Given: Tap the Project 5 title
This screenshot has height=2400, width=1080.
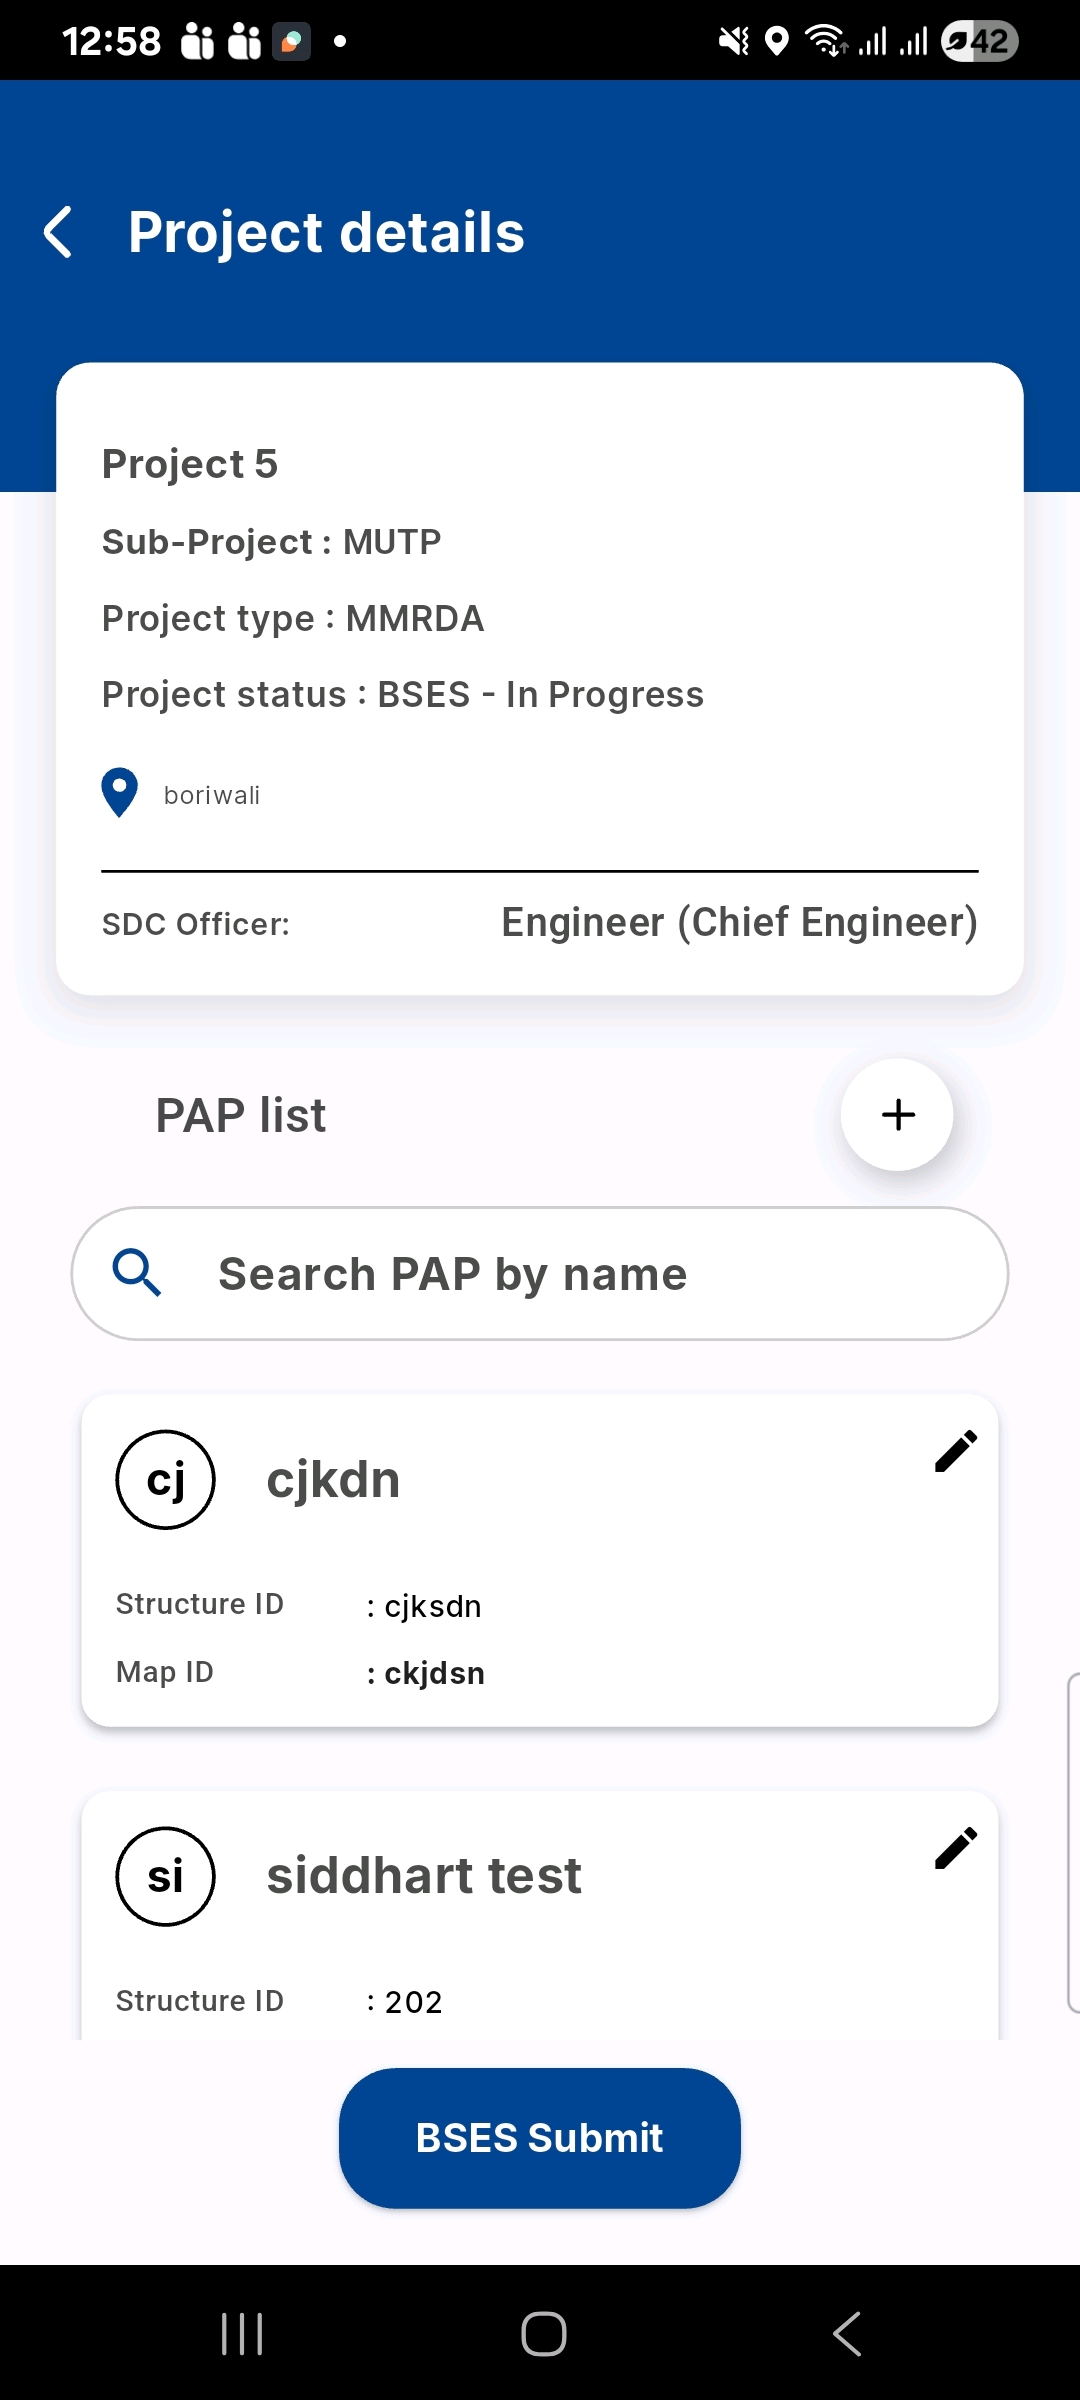Looking at the screenshot, I should [190, 464].
